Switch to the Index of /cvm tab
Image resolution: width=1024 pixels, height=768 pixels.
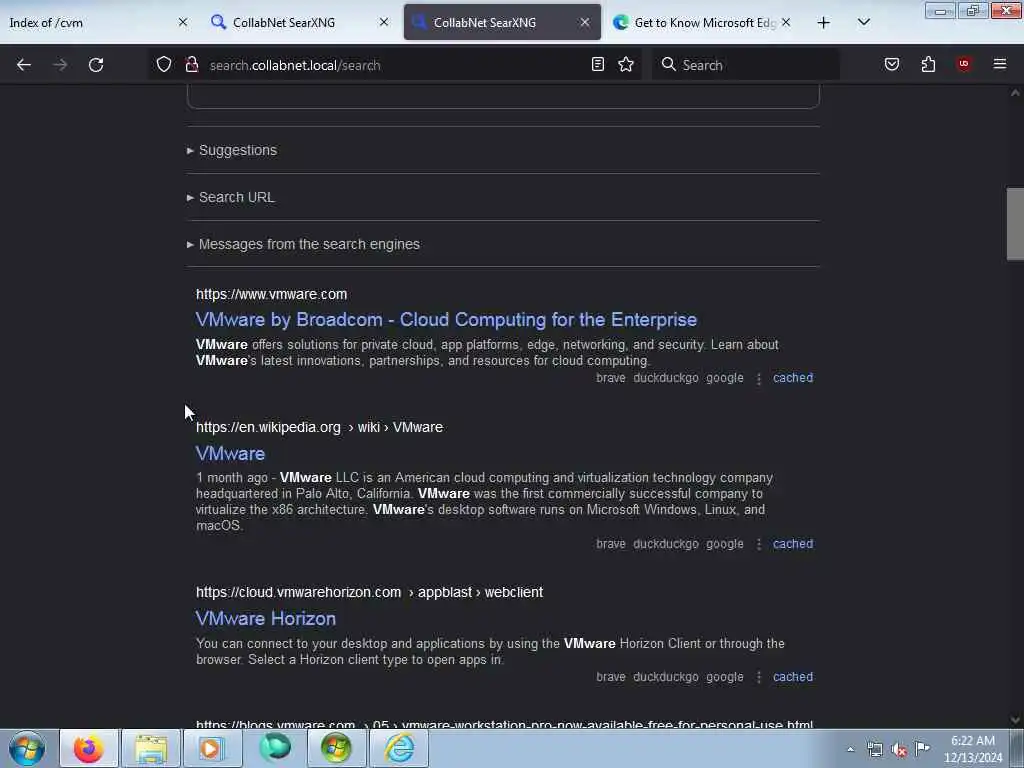click(91, 22)
